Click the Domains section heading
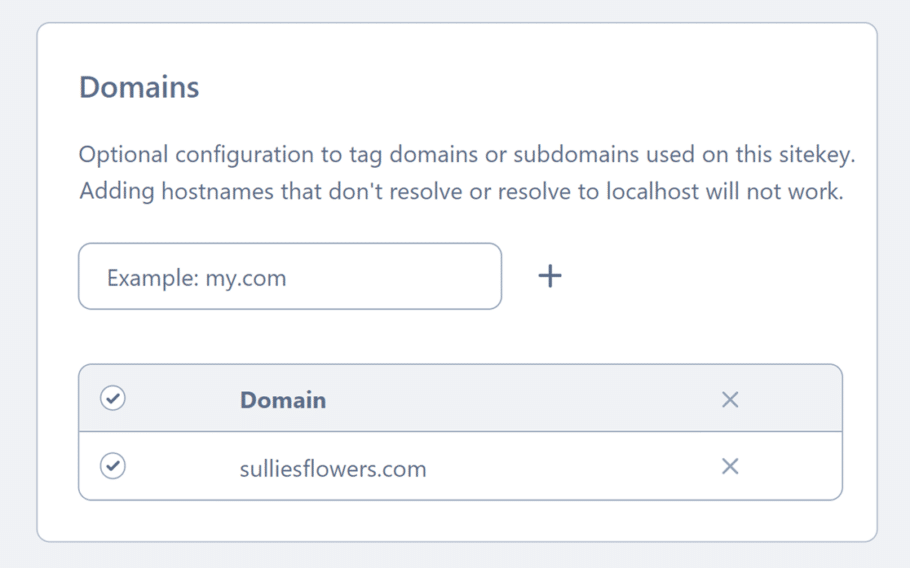The image size is (910, 568). pyautogui.click(x=139, y=87)
